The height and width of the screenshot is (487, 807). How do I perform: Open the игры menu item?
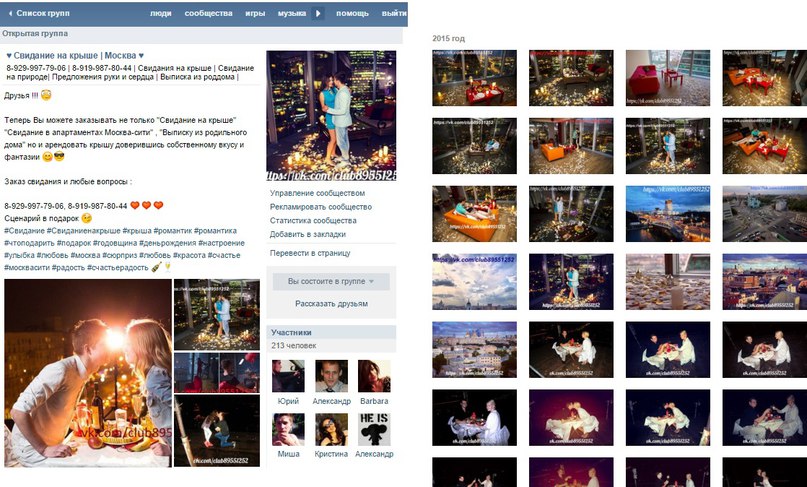point(255,13)
